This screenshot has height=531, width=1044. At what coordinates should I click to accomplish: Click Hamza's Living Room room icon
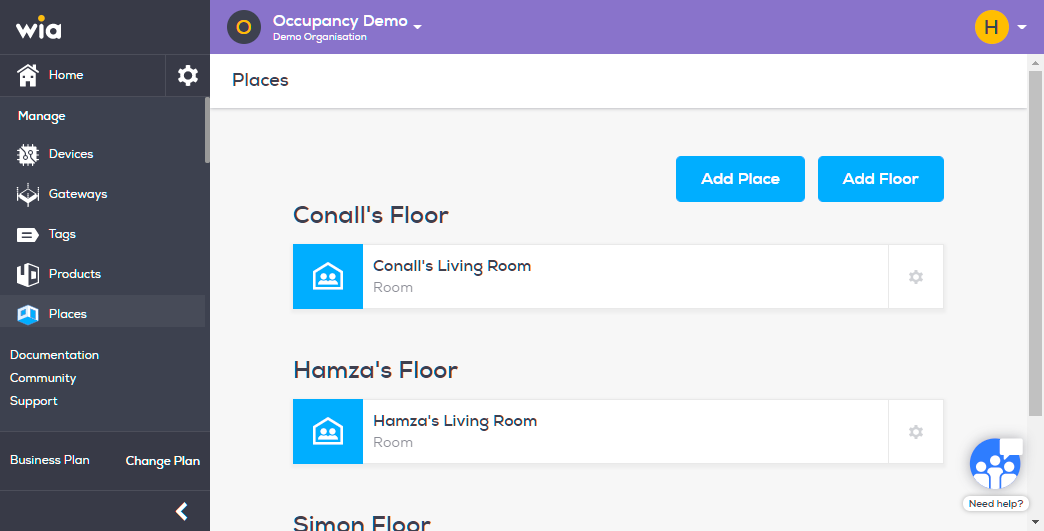click(x=328, y=432)
